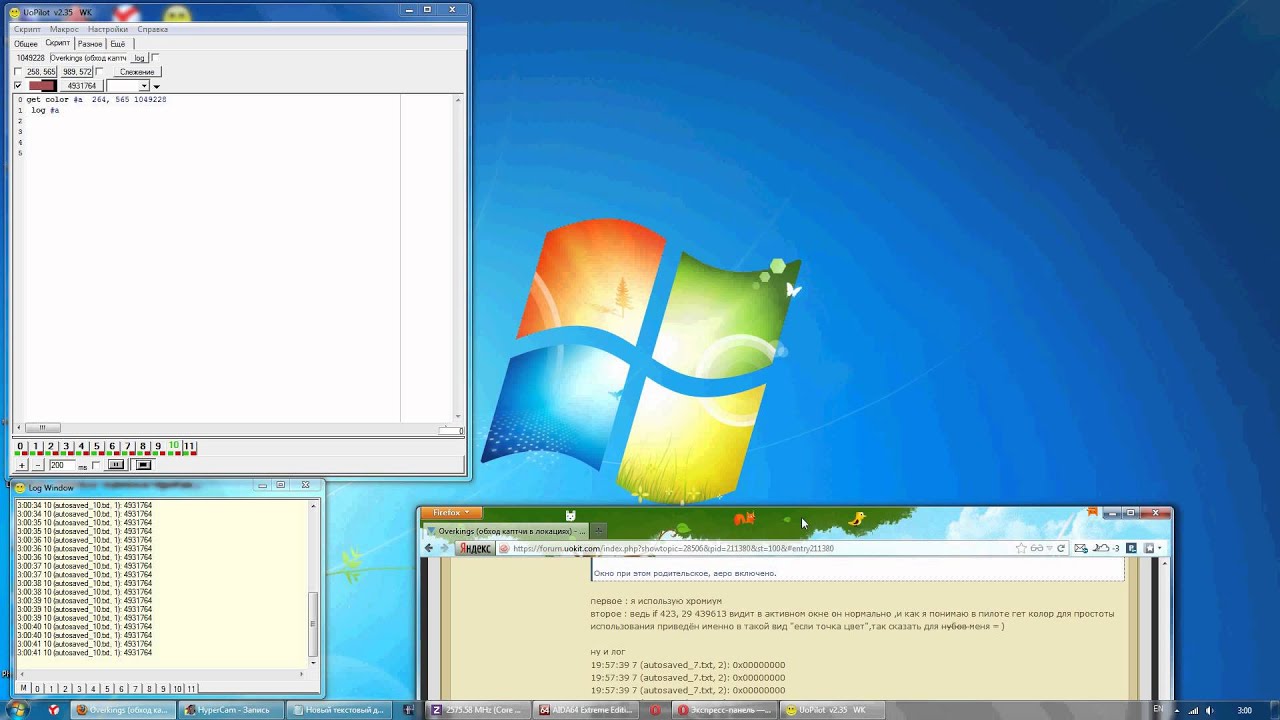Click script line 'log #a'
The height and width of the screenshot is (720, 1280).
pos(45,110)
